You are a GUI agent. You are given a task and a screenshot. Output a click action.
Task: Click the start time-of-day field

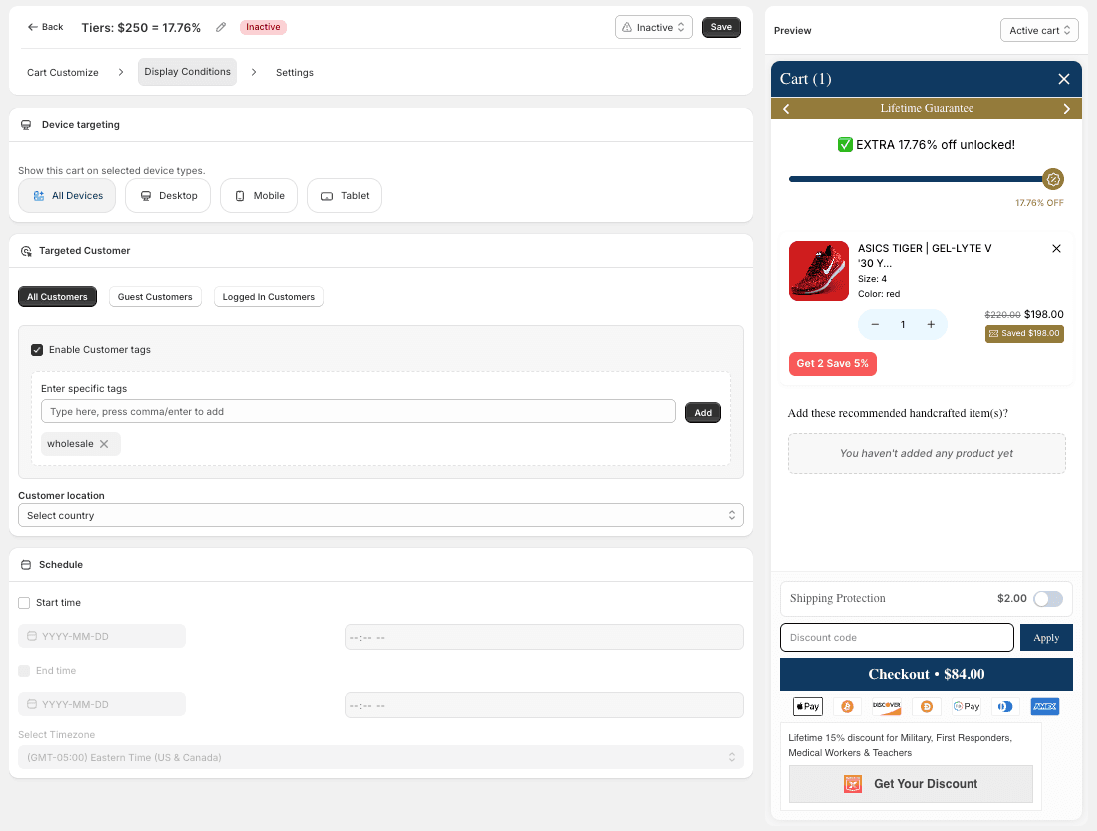(x=544, y=637)
